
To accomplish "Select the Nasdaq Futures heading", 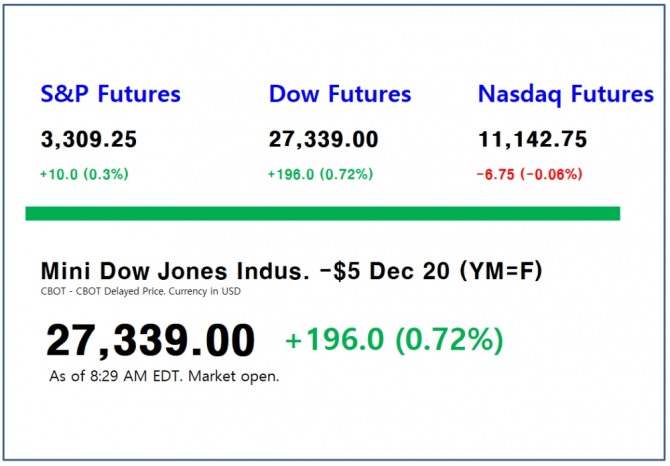I will [565, 95].
